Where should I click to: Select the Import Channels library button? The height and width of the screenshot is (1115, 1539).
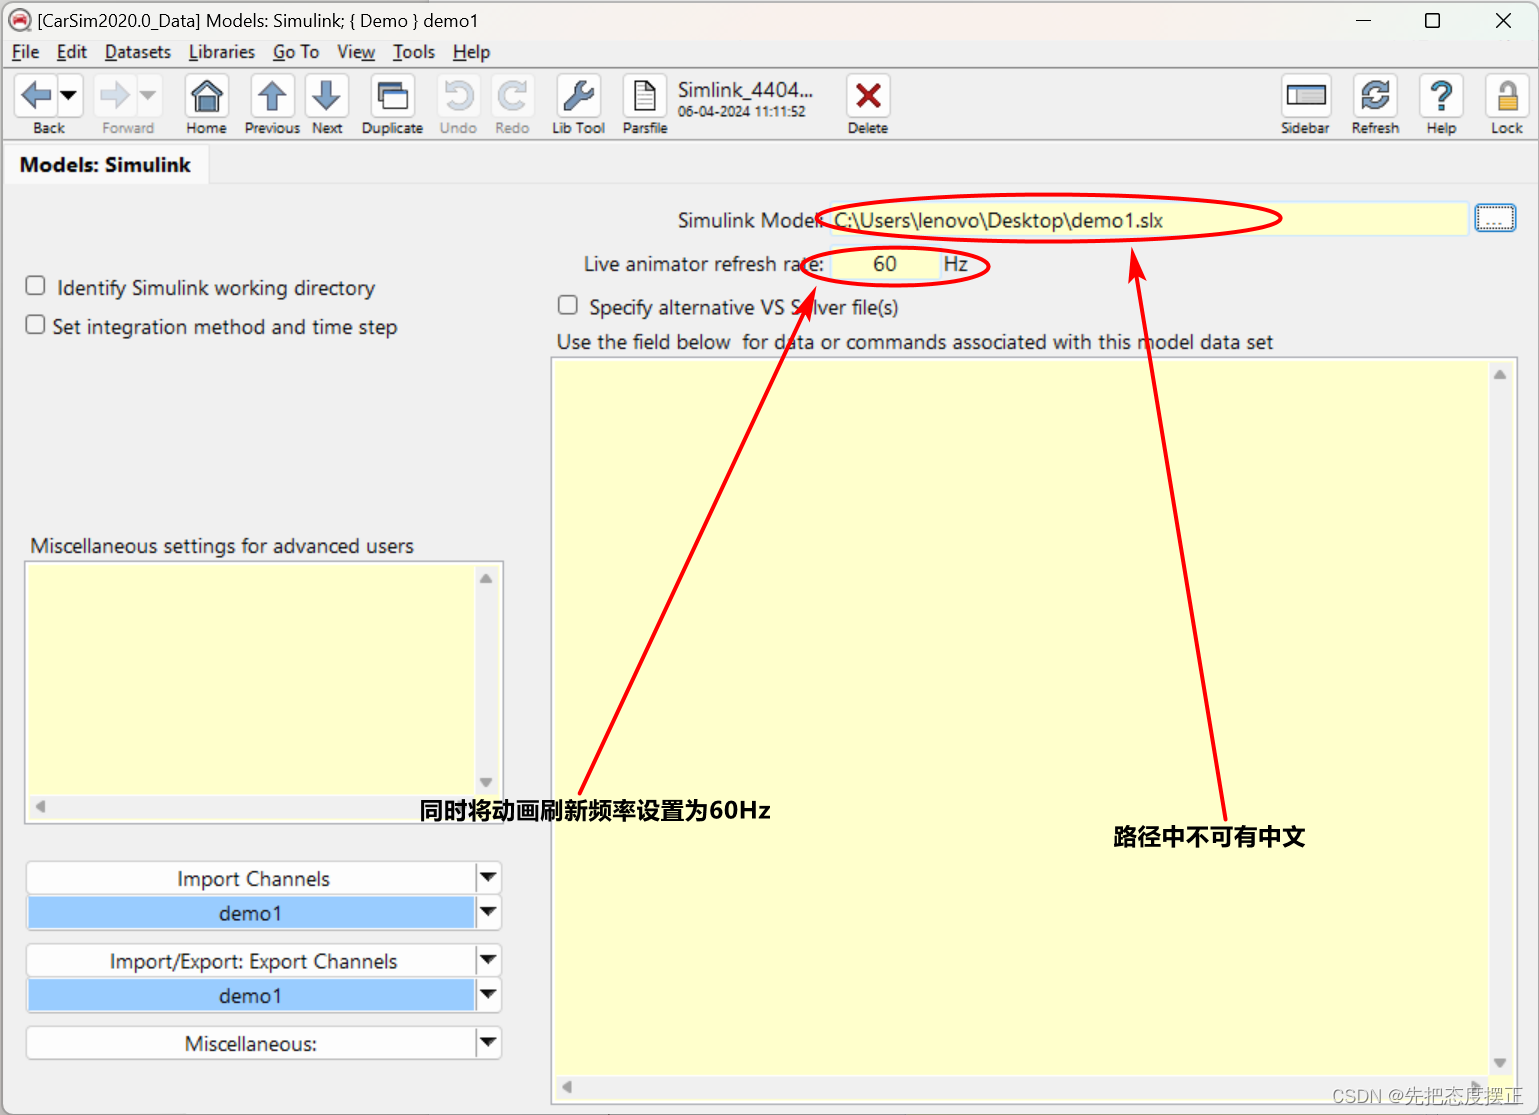(x=252, y=878)
